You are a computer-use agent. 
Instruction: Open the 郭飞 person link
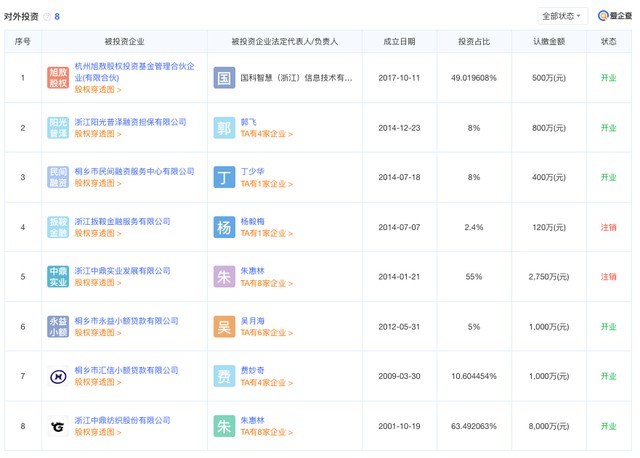[249, 122]
